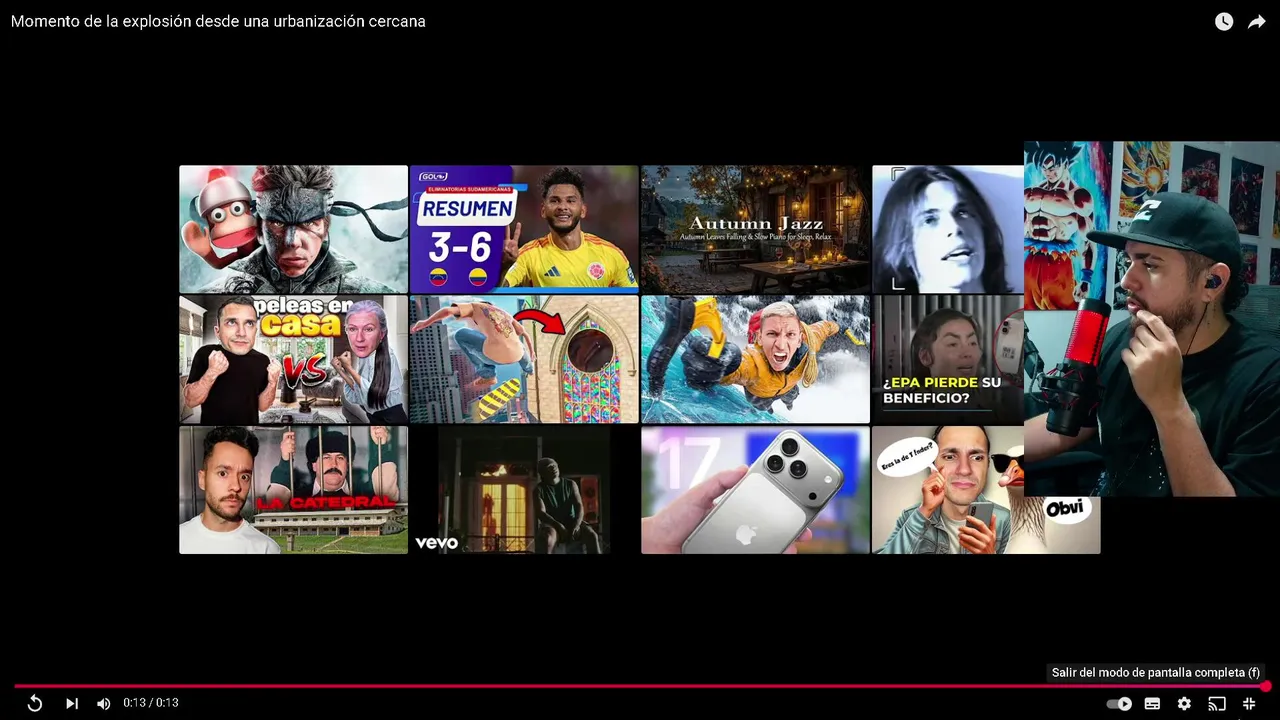The image size is (1280, 720).
Task: Click the video title text
Action: pos(218,21)
